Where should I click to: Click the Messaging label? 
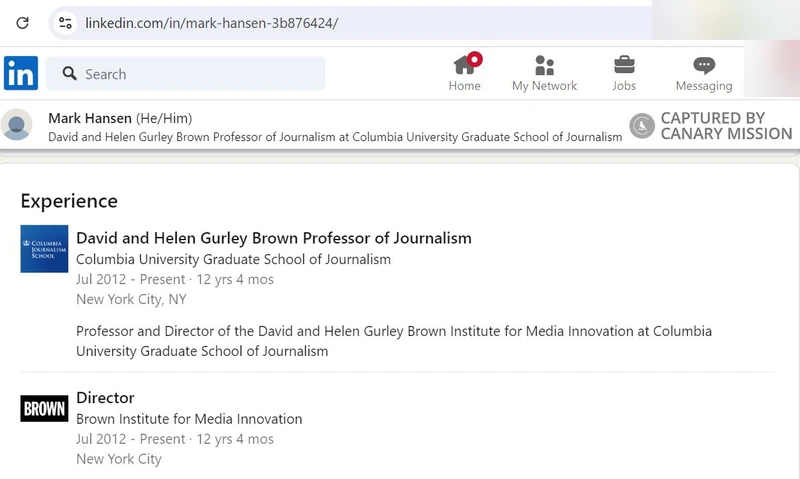tap(704, 86)
